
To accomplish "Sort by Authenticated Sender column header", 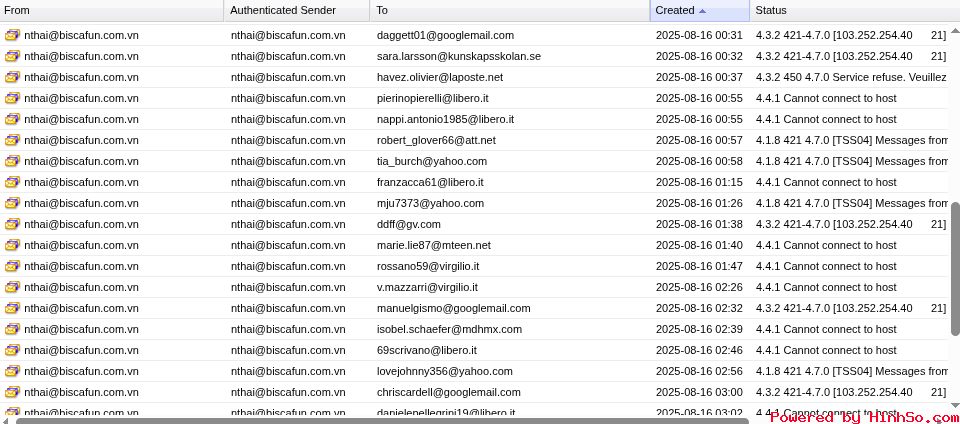I will (297, 10).
